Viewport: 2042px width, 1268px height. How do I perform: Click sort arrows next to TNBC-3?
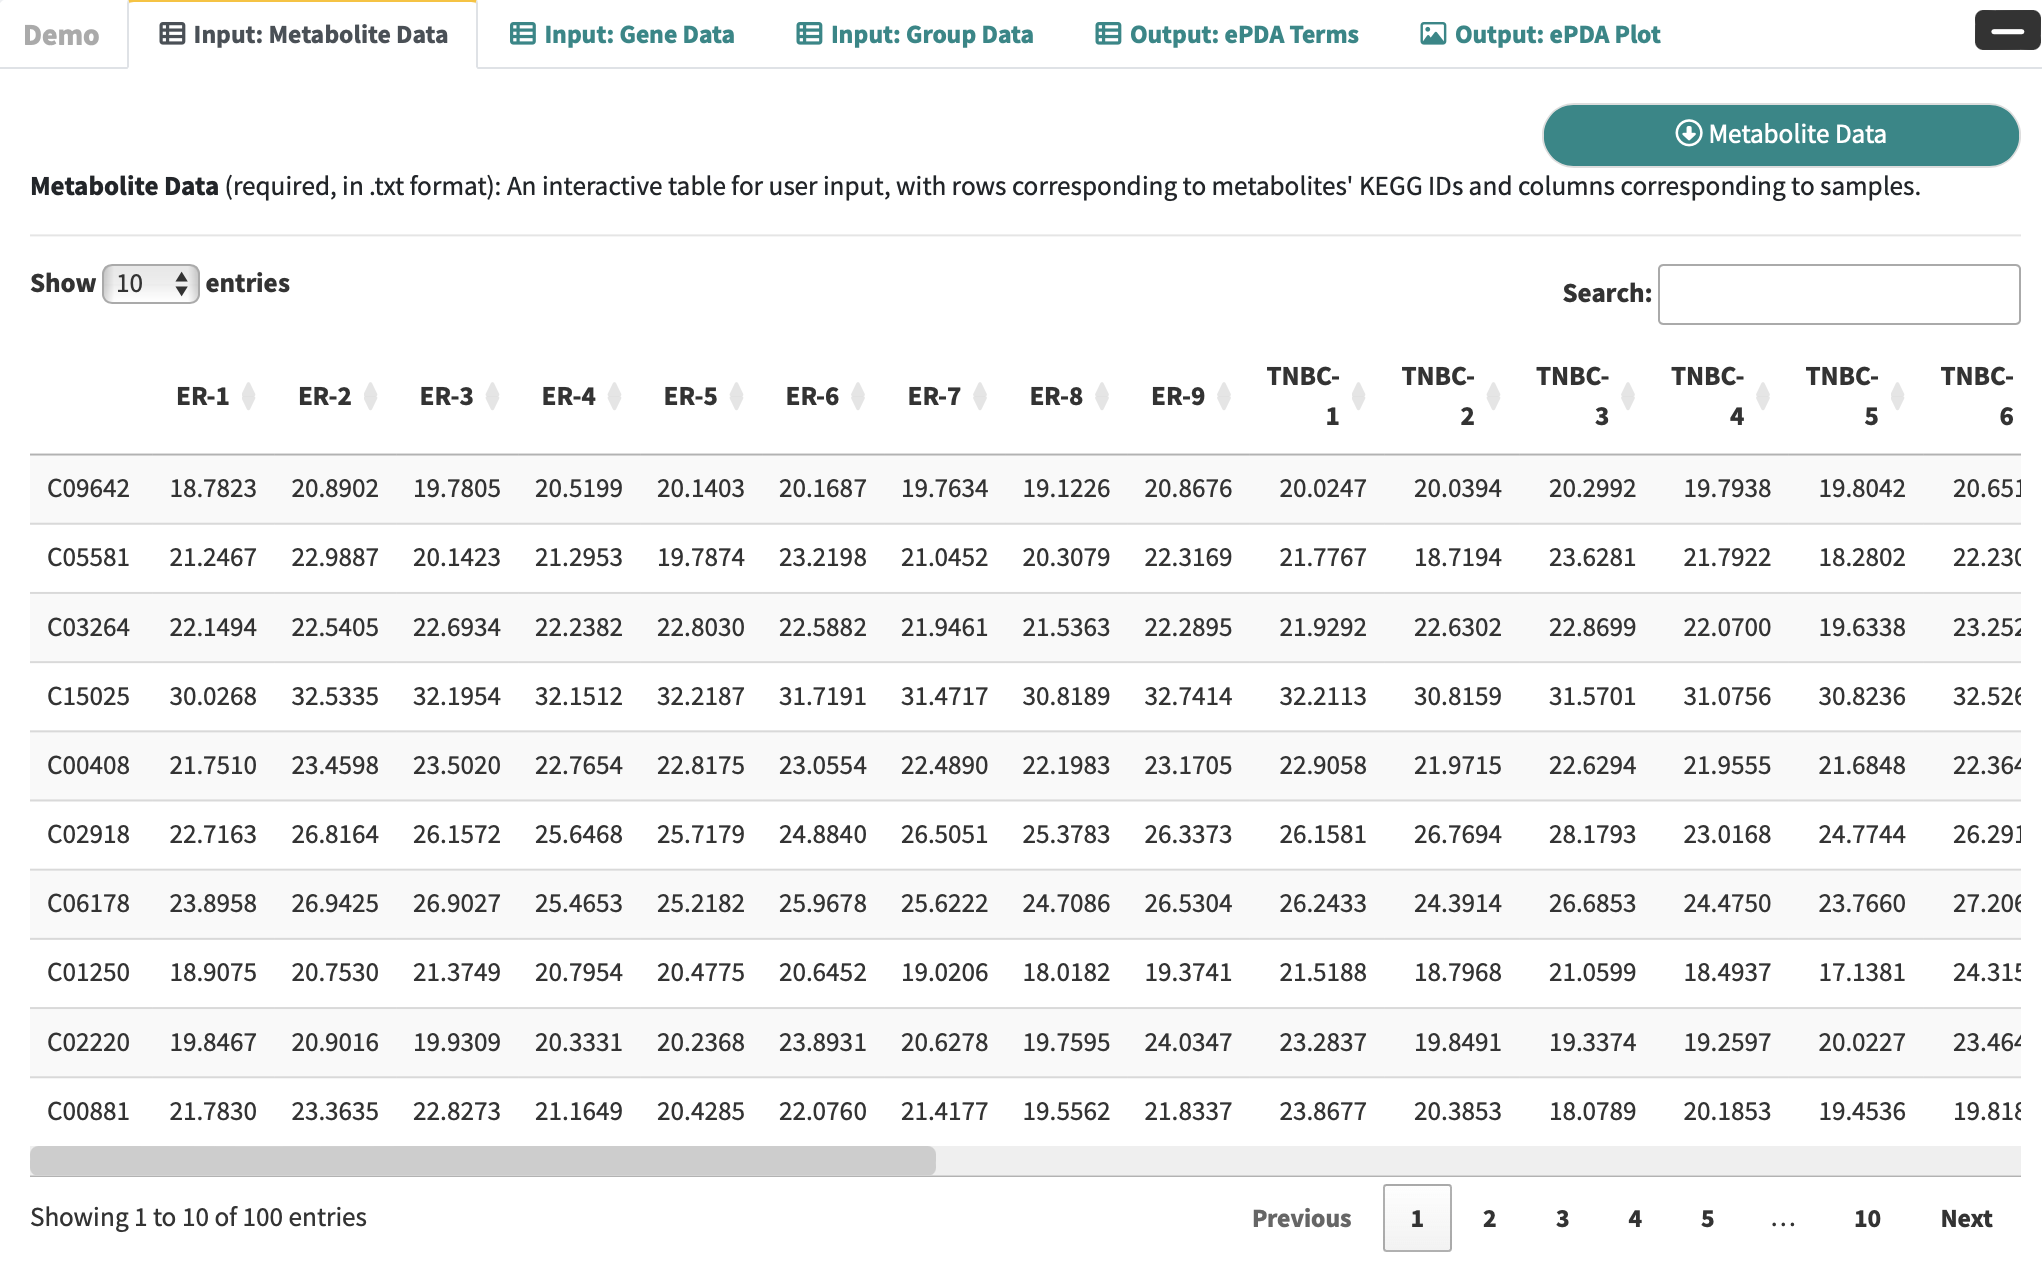[x=1628, y=397]
